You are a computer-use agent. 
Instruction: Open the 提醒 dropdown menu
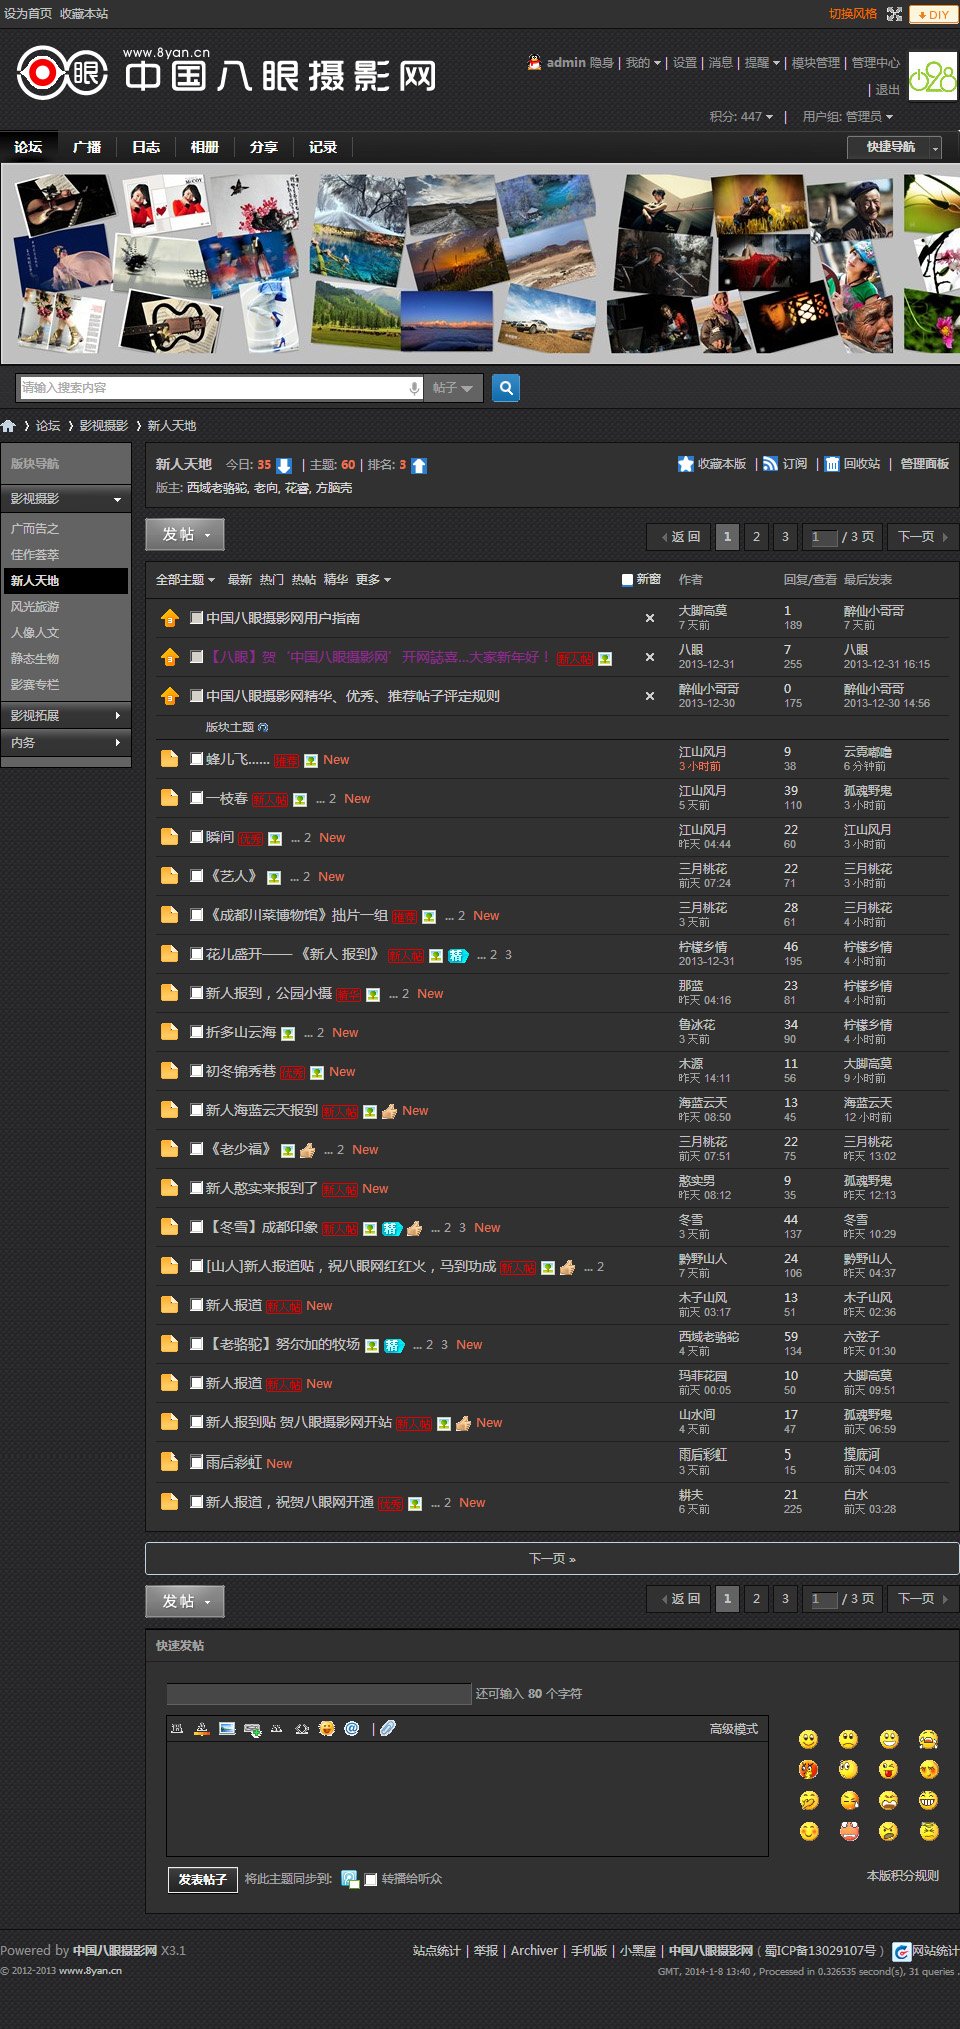pos(762,63)
